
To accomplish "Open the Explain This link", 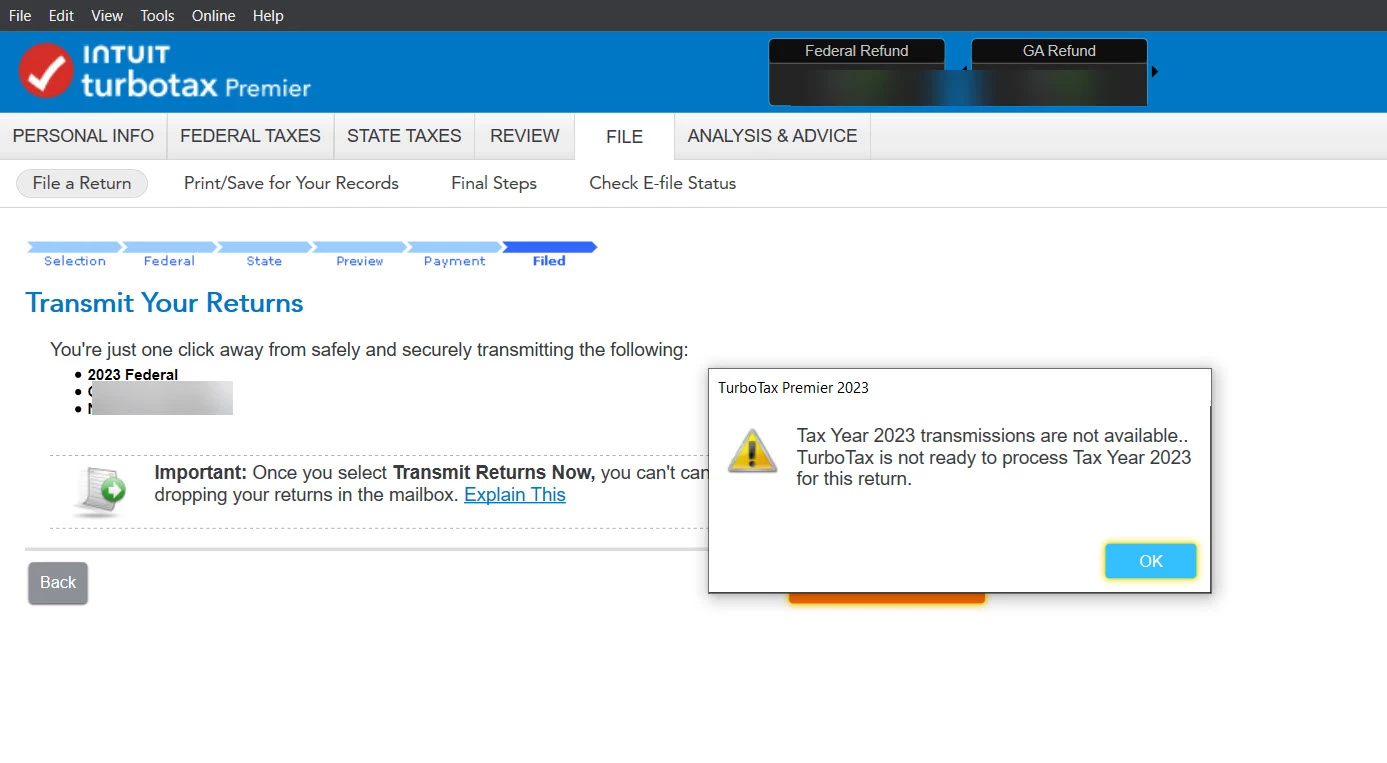I will click(515, 495).
